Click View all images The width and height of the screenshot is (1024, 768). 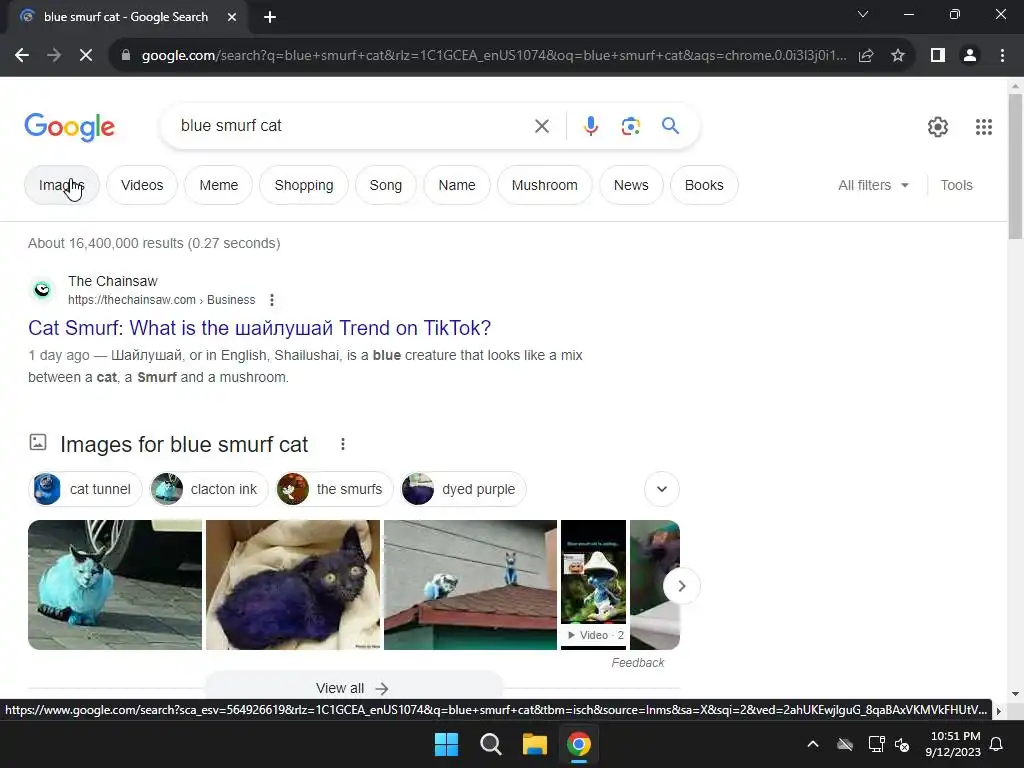353,688
